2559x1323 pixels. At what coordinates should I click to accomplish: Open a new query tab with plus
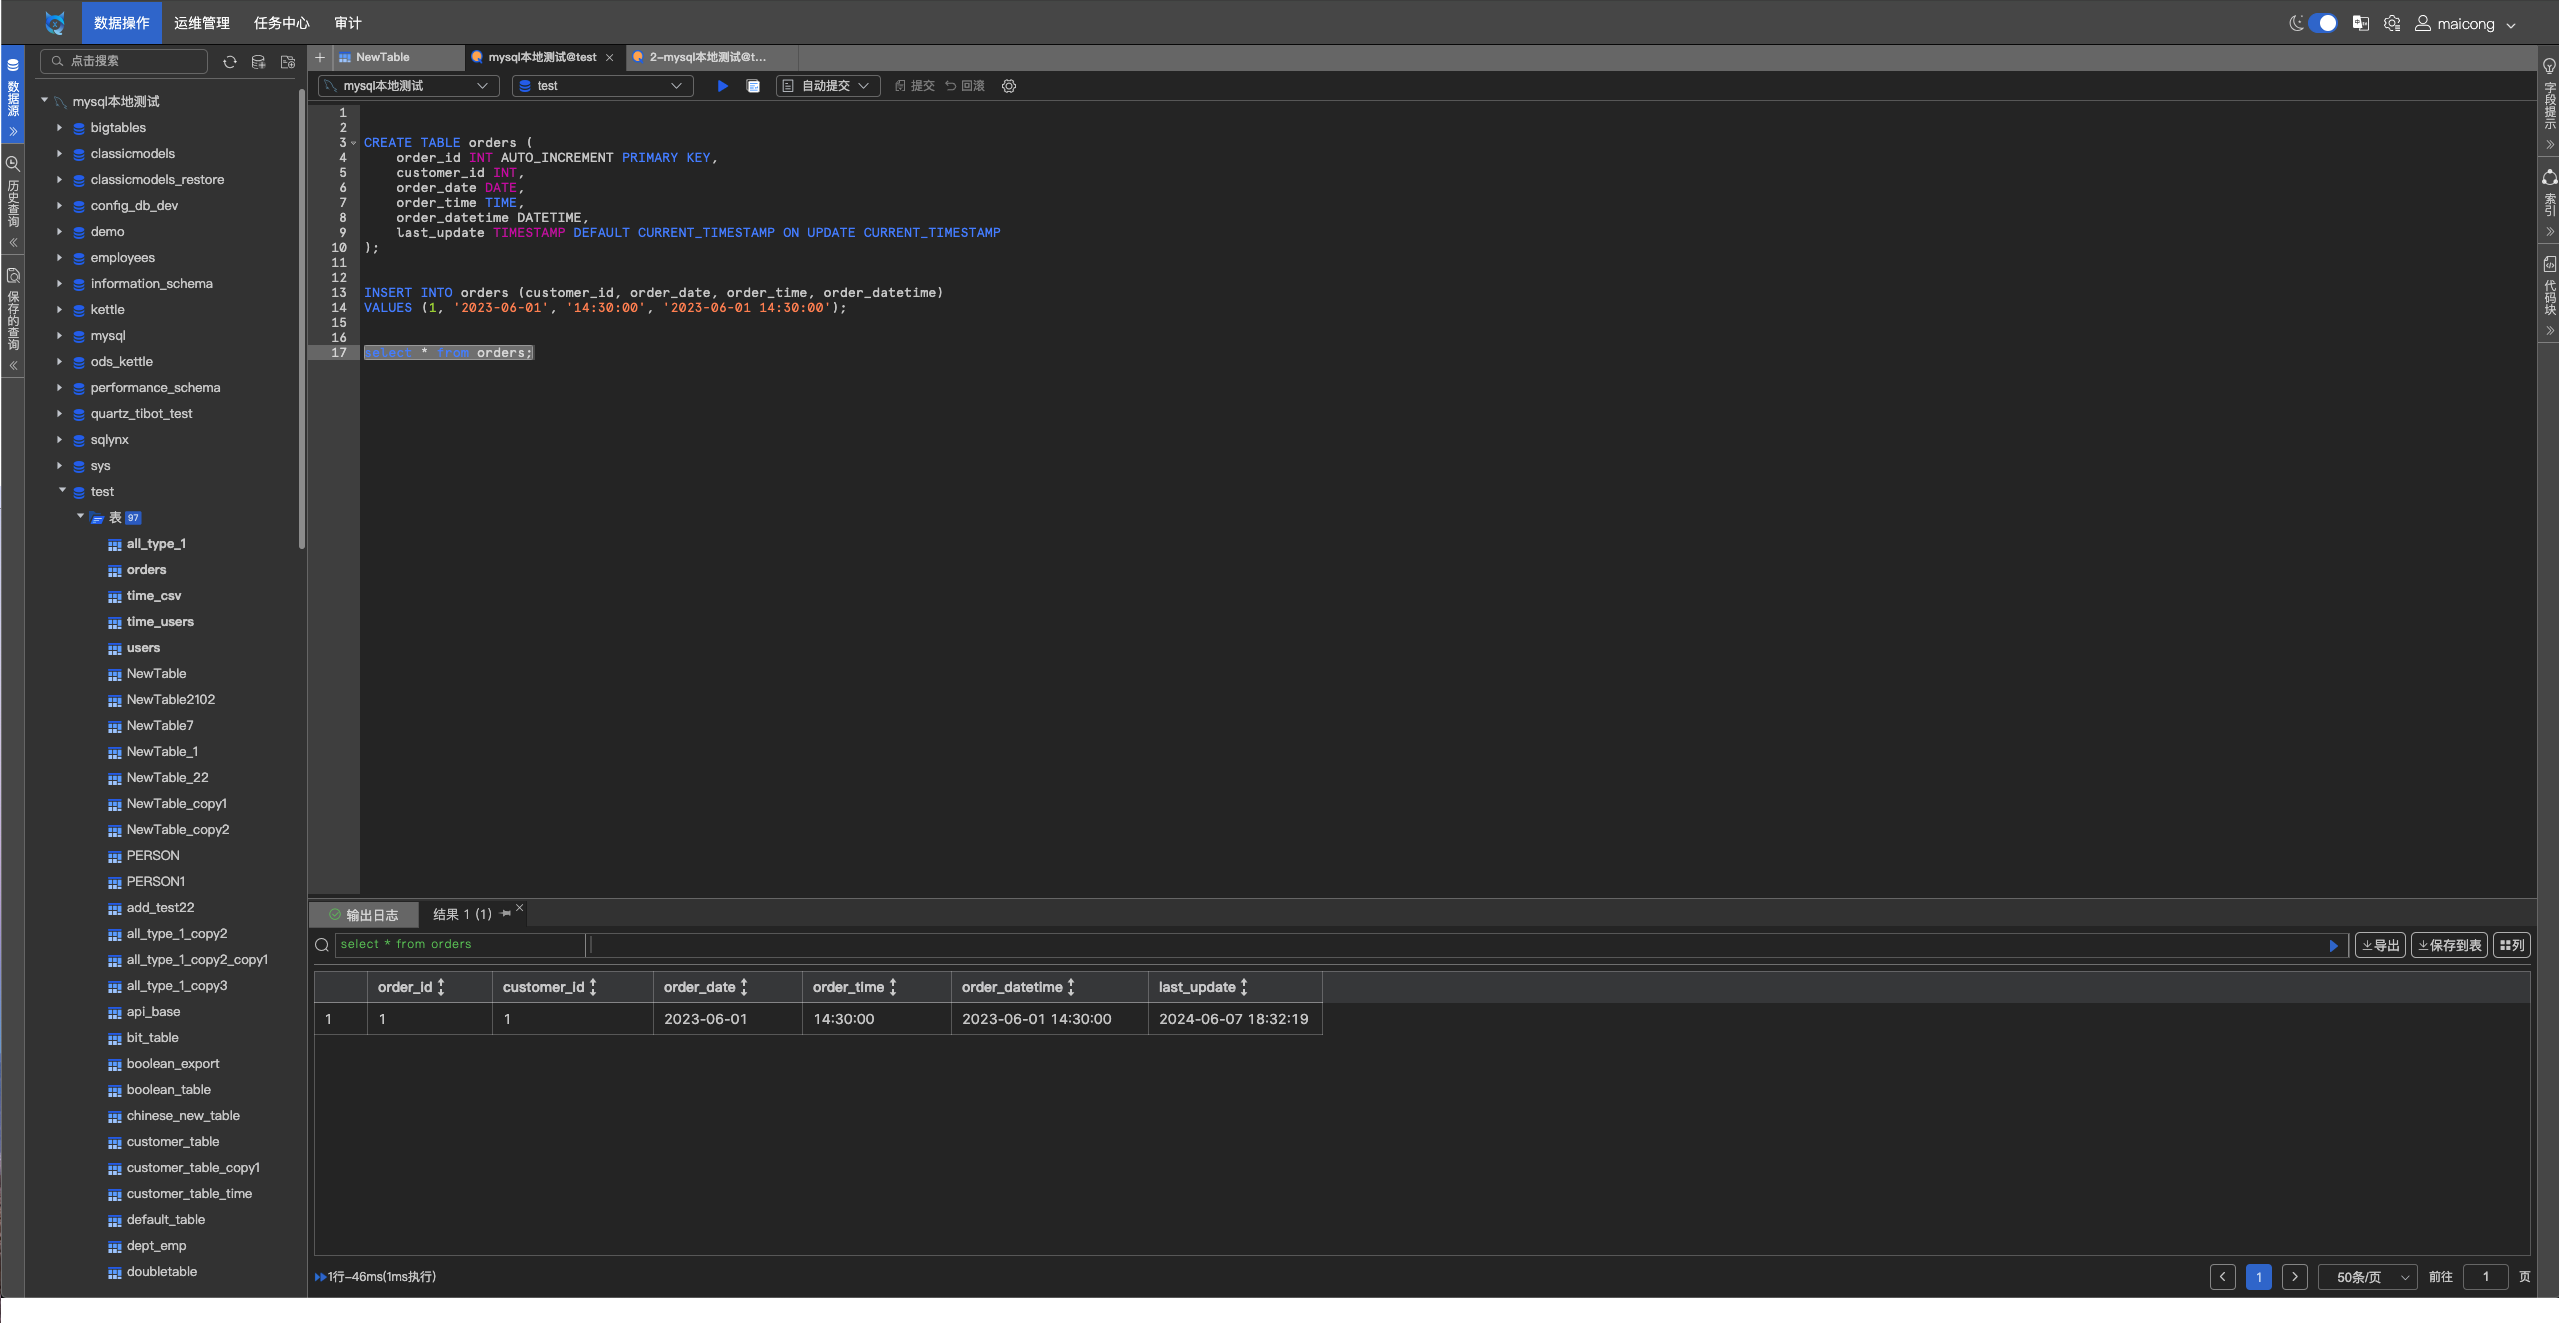click(x=320, y=57)
